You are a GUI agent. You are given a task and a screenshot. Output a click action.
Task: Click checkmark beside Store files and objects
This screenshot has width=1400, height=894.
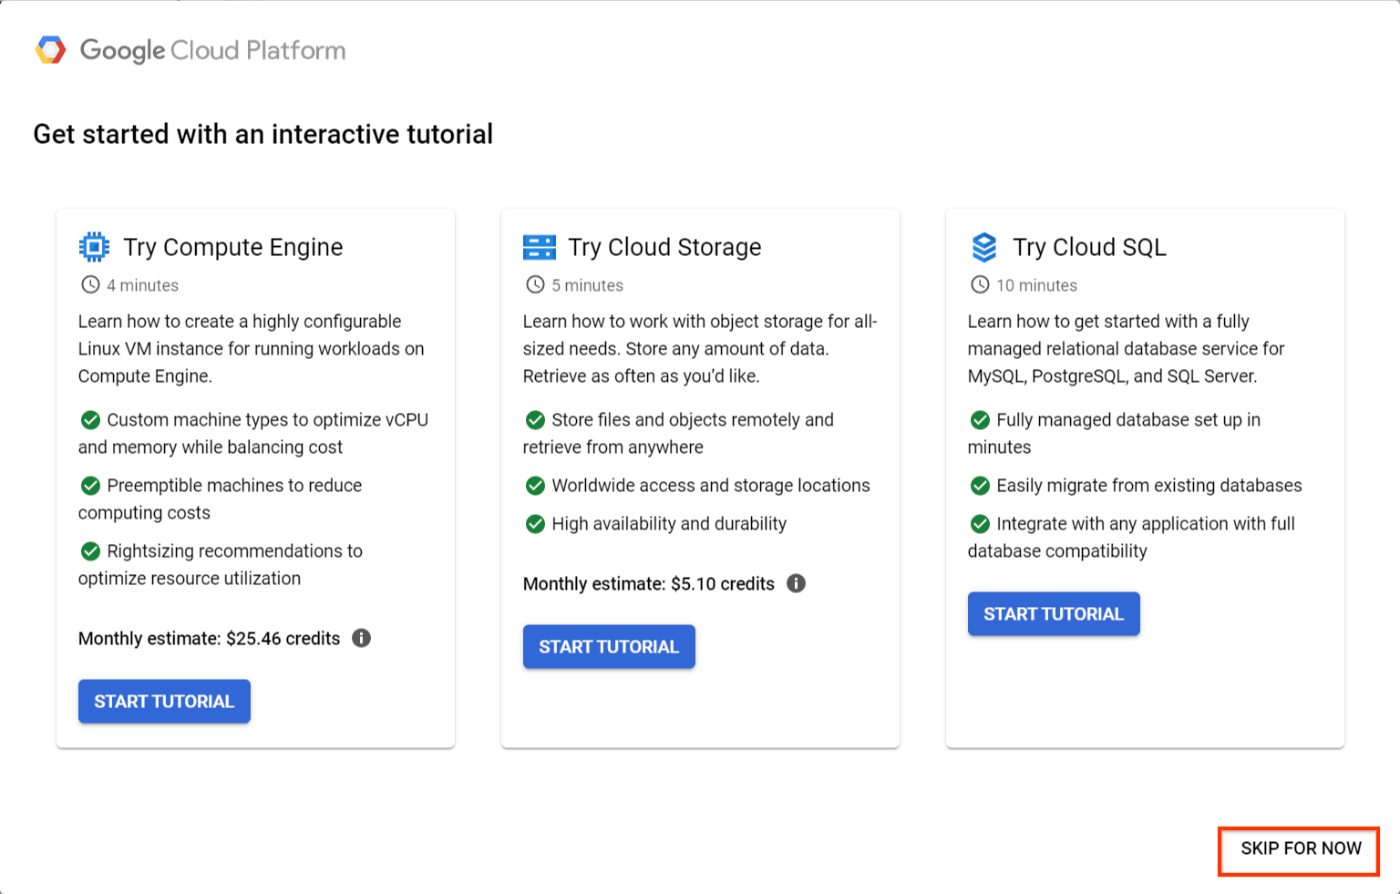pos(535,420)
